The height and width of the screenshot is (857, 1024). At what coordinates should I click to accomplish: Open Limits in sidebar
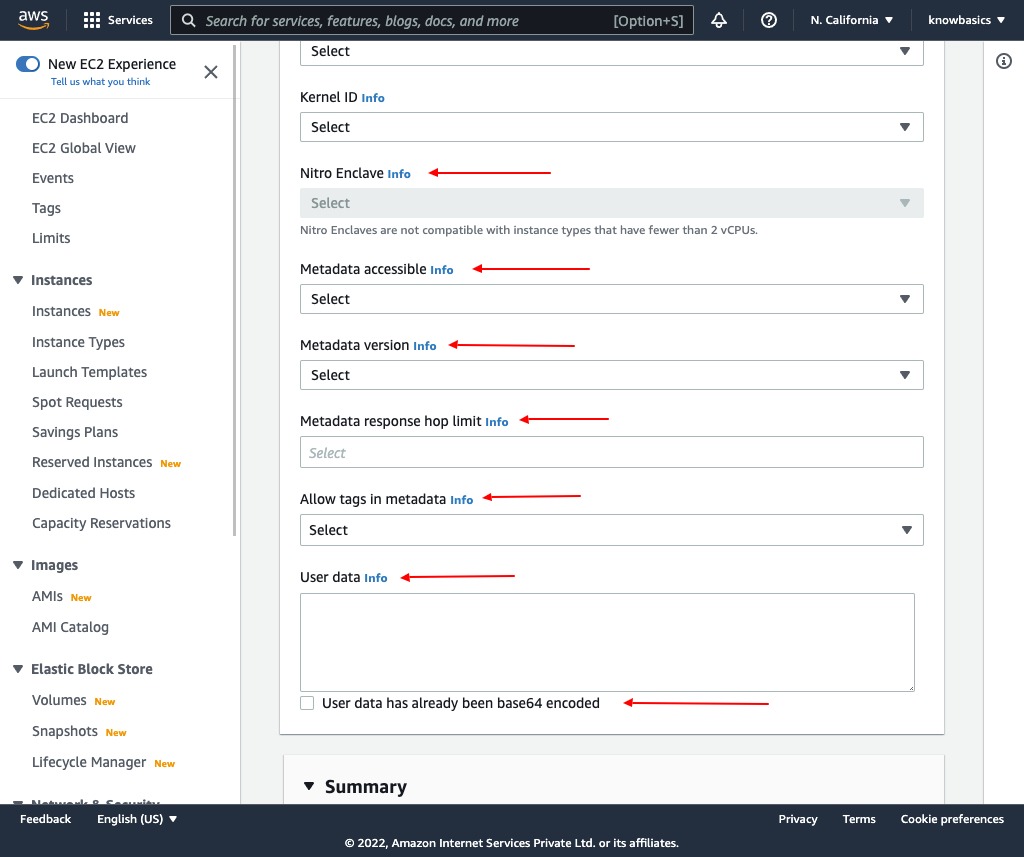coord(51,238)
